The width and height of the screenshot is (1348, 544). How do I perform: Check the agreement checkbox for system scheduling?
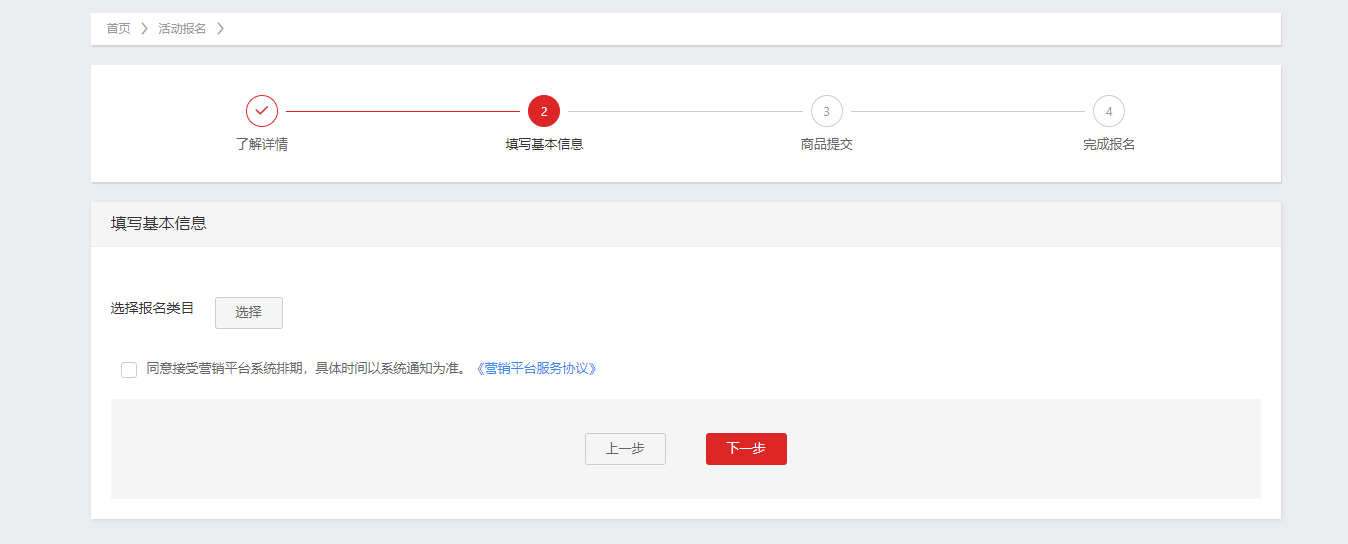point(129,370)
